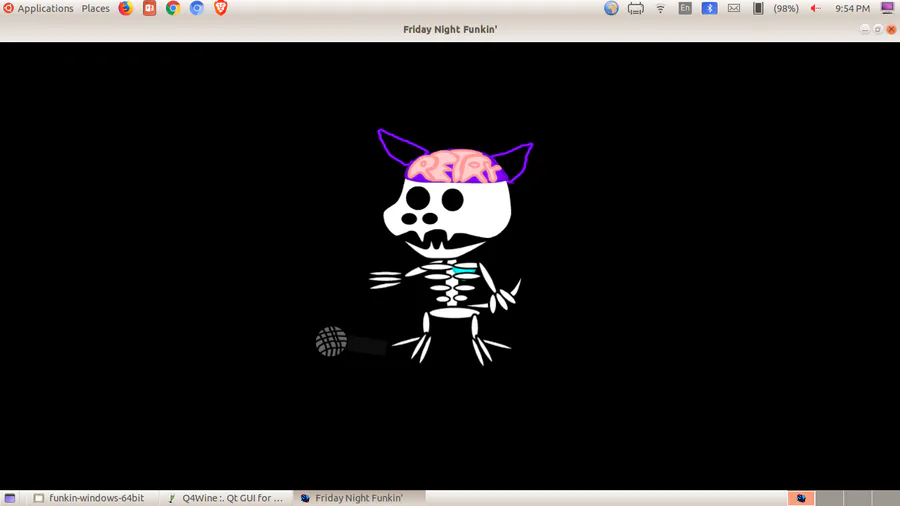Click the microphone on the ground
Image resolution: width=900 pixels, height=506 pixels.
click(351, 342)
